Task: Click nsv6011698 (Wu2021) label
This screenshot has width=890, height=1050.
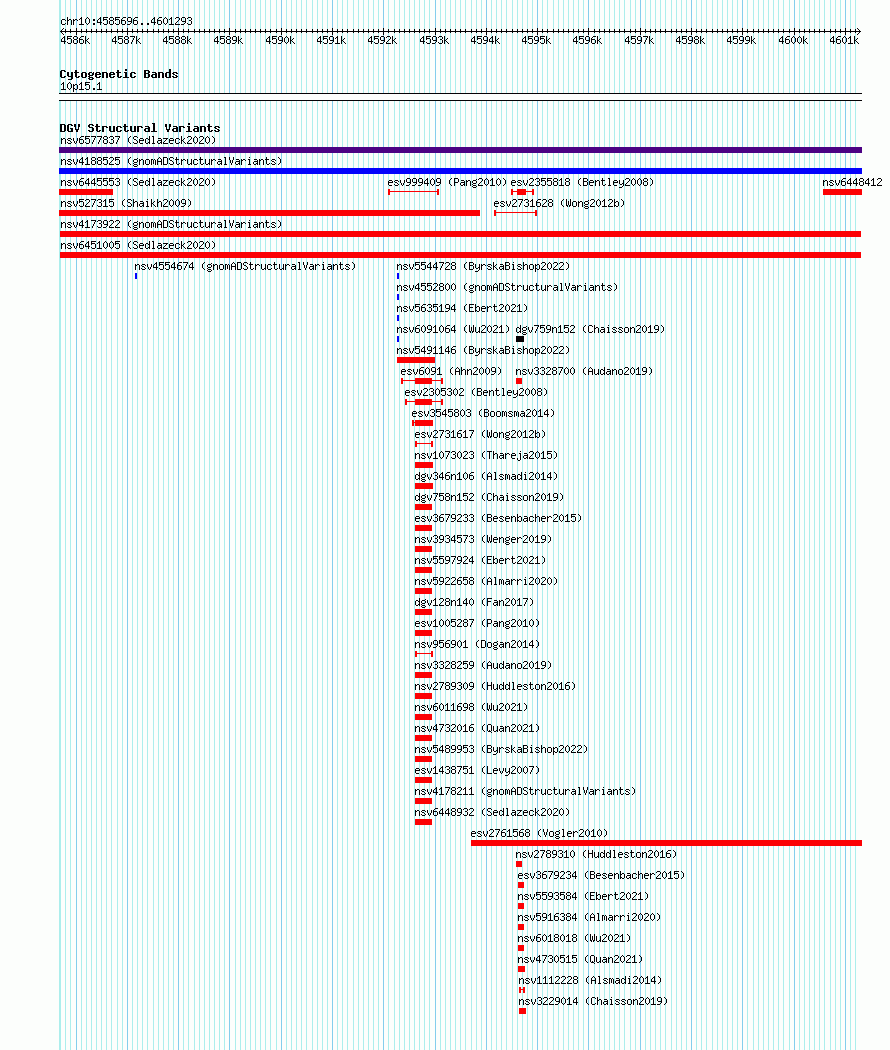Action: coord(471,707)
